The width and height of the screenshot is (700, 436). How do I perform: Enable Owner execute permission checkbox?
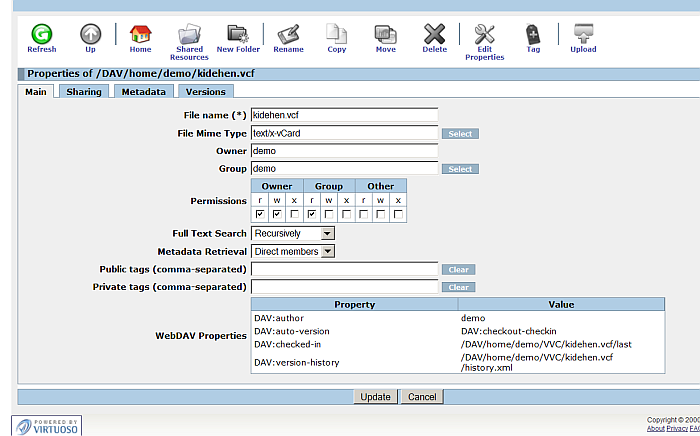(x=294, y=214)
